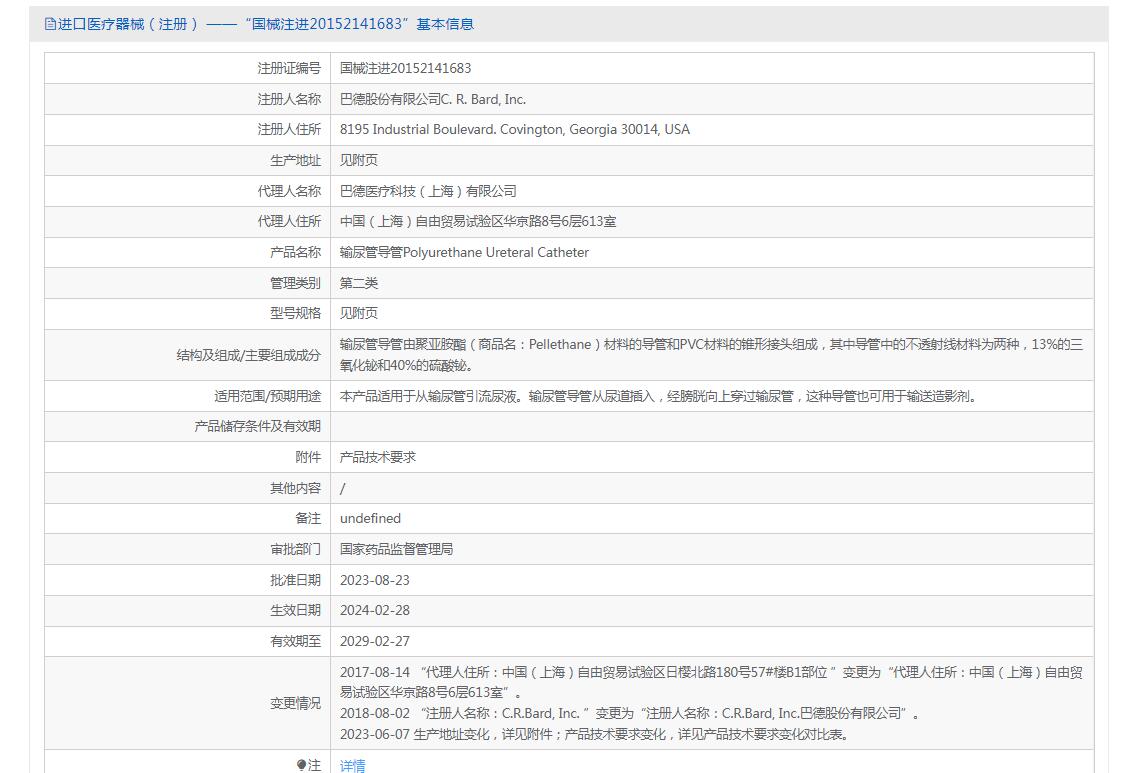This screenshot has height=773, width=1141.
Task: Open the 详情 link
Action: pos(352,765)
